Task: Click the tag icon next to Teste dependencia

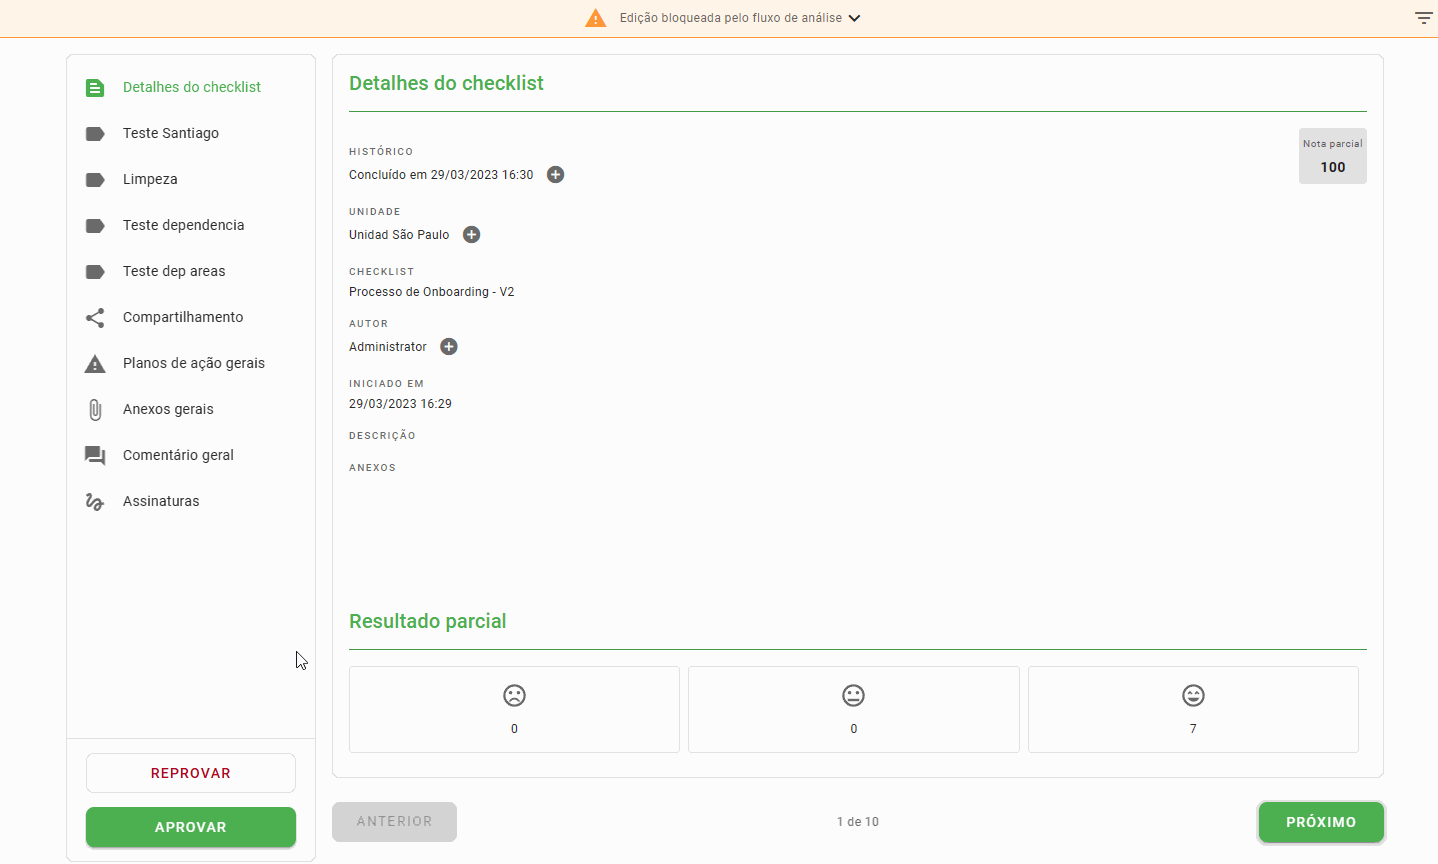Action: click(x=95, y=226)
